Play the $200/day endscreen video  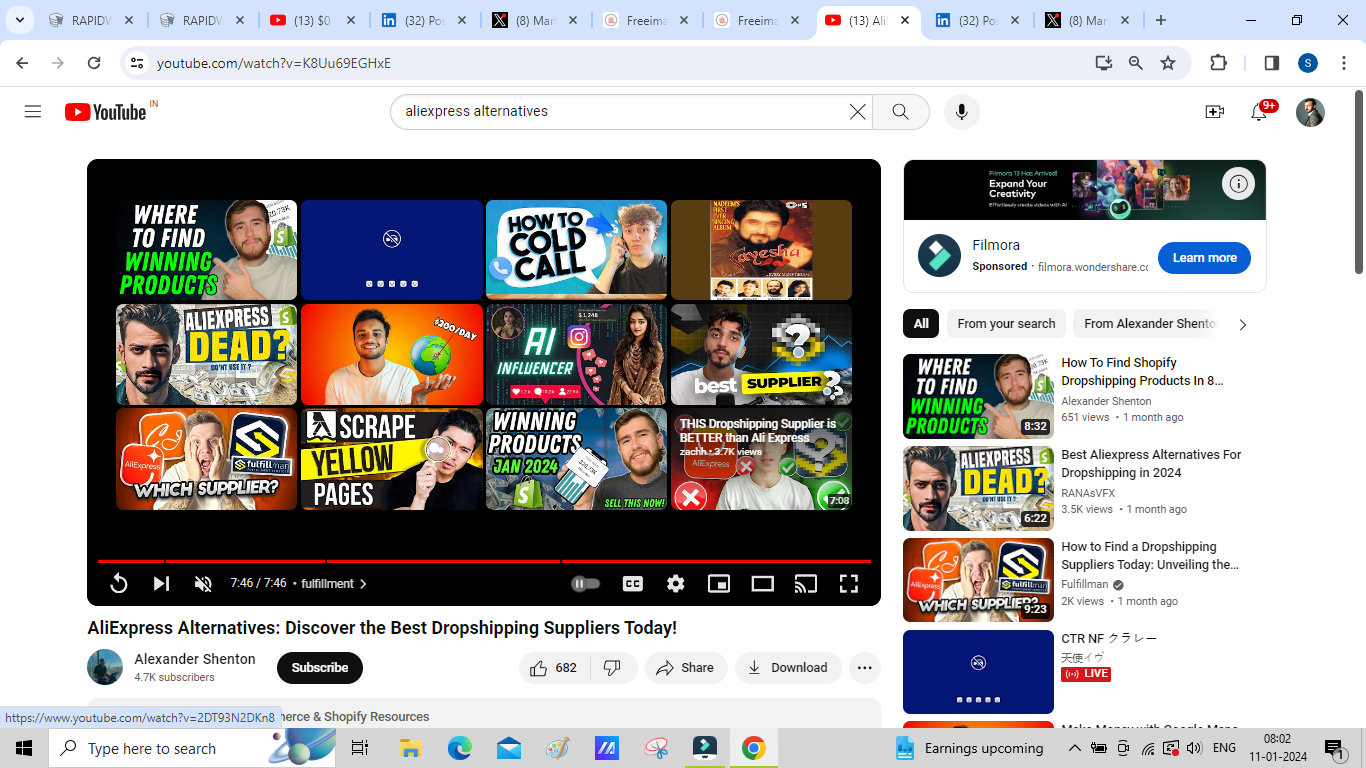392,354
